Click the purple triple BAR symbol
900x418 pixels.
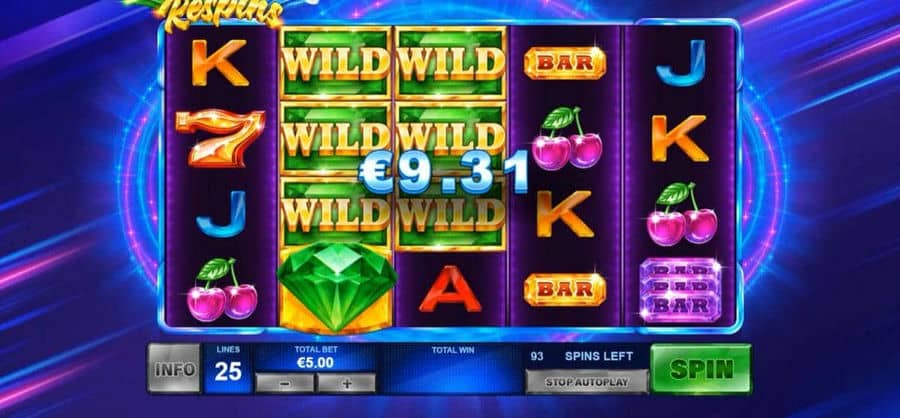click(681, 290)
